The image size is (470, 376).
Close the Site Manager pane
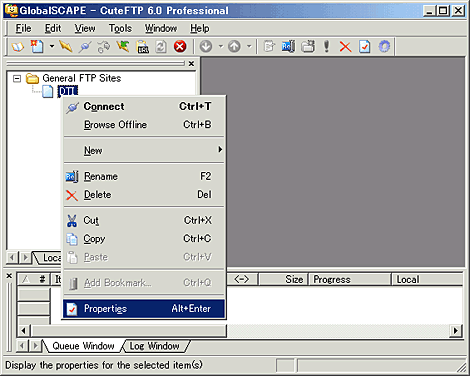191,63
